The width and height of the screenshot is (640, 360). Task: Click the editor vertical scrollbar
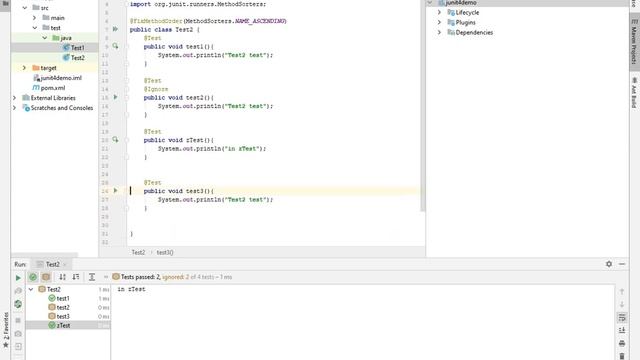(422, 106)
